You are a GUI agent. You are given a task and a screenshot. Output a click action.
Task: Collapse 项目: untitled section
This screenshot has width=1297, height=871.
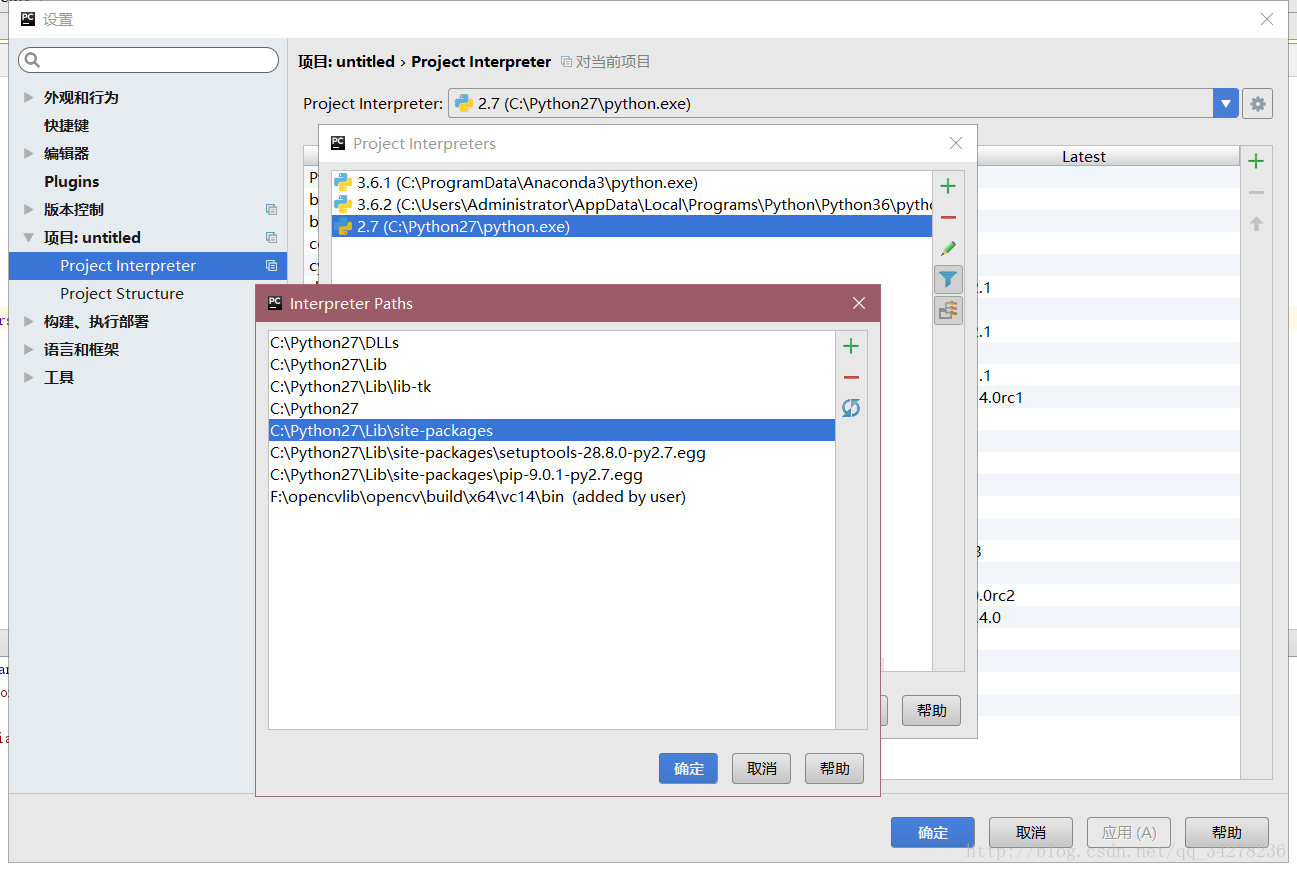point(28,237)
